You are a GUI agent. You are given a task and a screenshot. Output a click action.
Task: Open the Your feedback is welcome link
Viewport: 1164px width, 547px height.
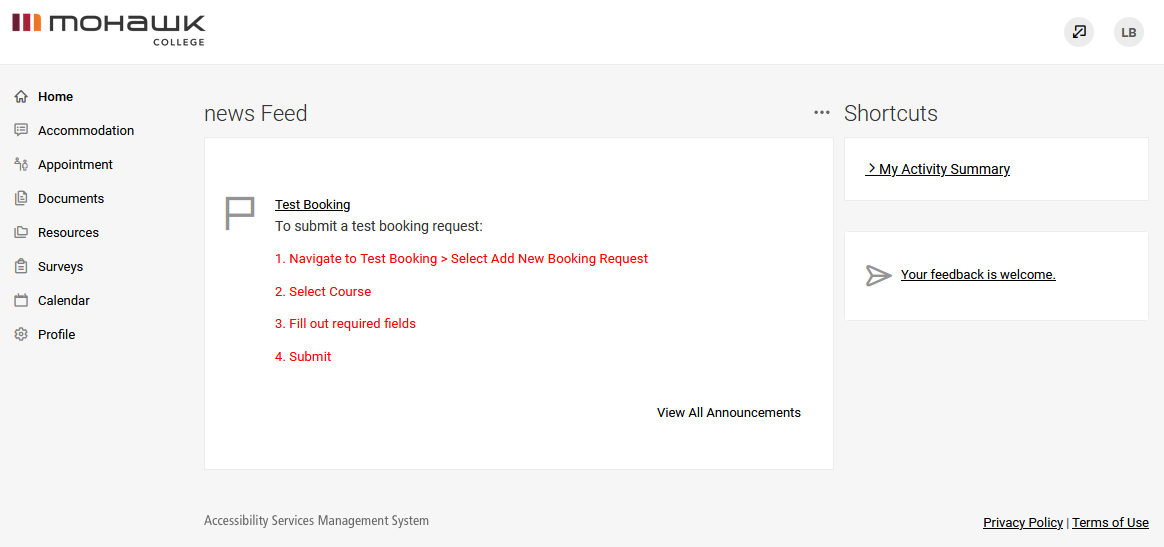tap(978, 275)
